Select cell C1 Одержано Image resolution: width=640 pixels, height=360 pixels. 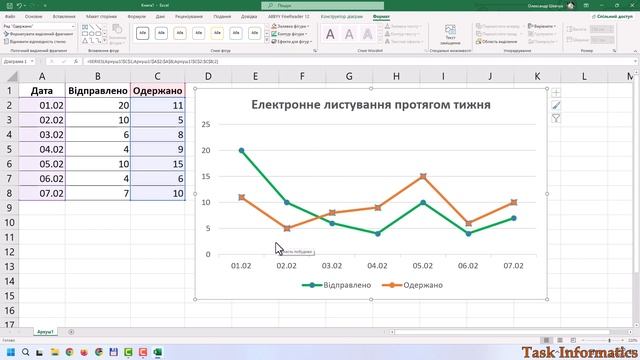point(158,91)
